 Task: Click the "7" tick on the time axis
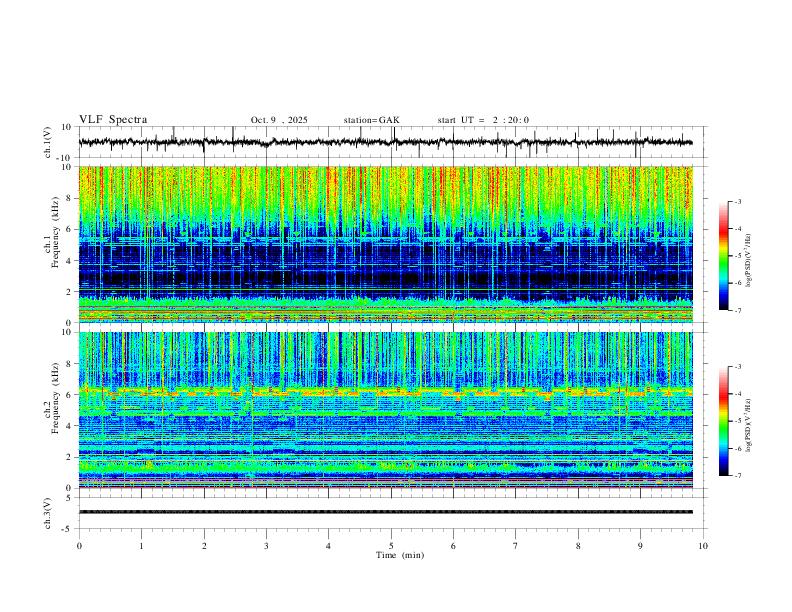point(516,546)
